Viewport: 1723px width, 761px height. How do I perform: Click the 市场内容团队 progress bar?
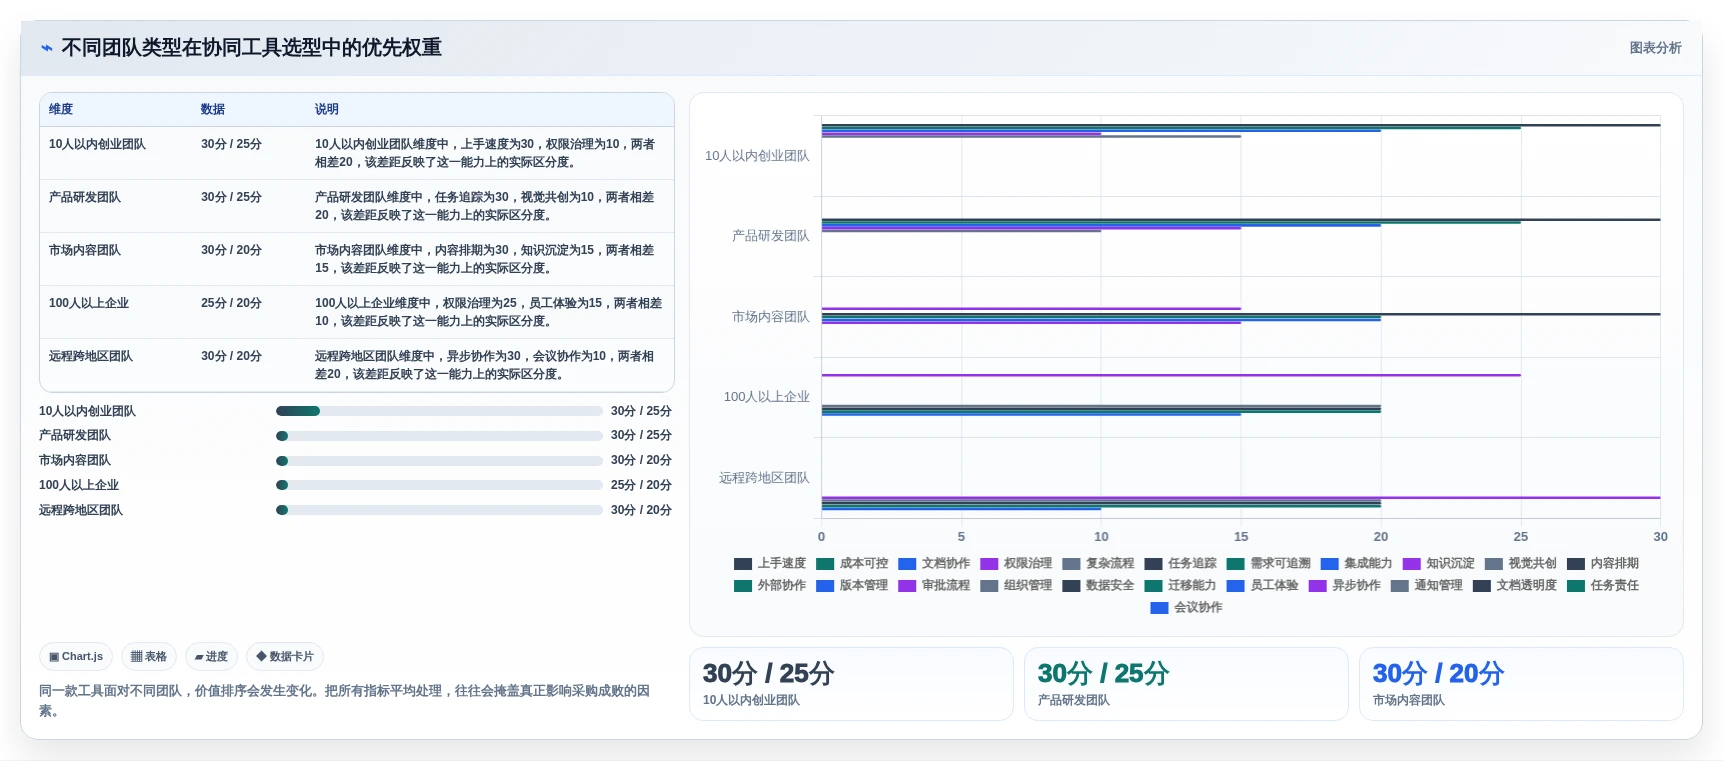coord(439,461)
